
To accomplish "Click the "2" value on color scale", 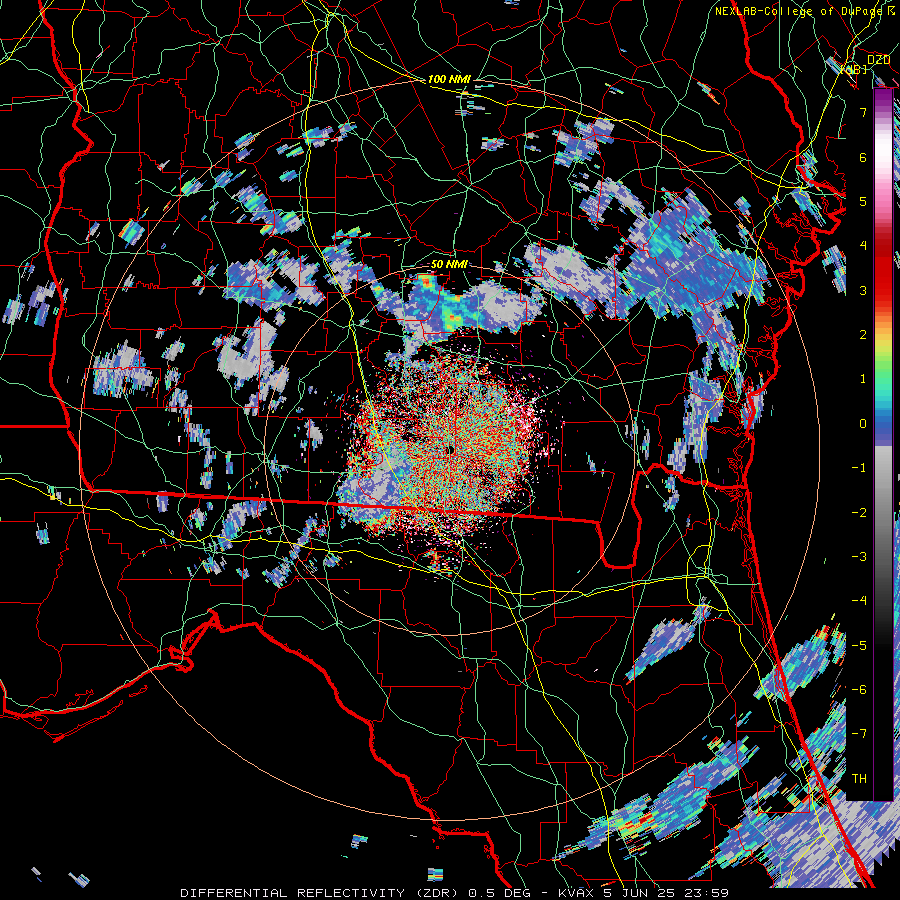I will 863,335.
